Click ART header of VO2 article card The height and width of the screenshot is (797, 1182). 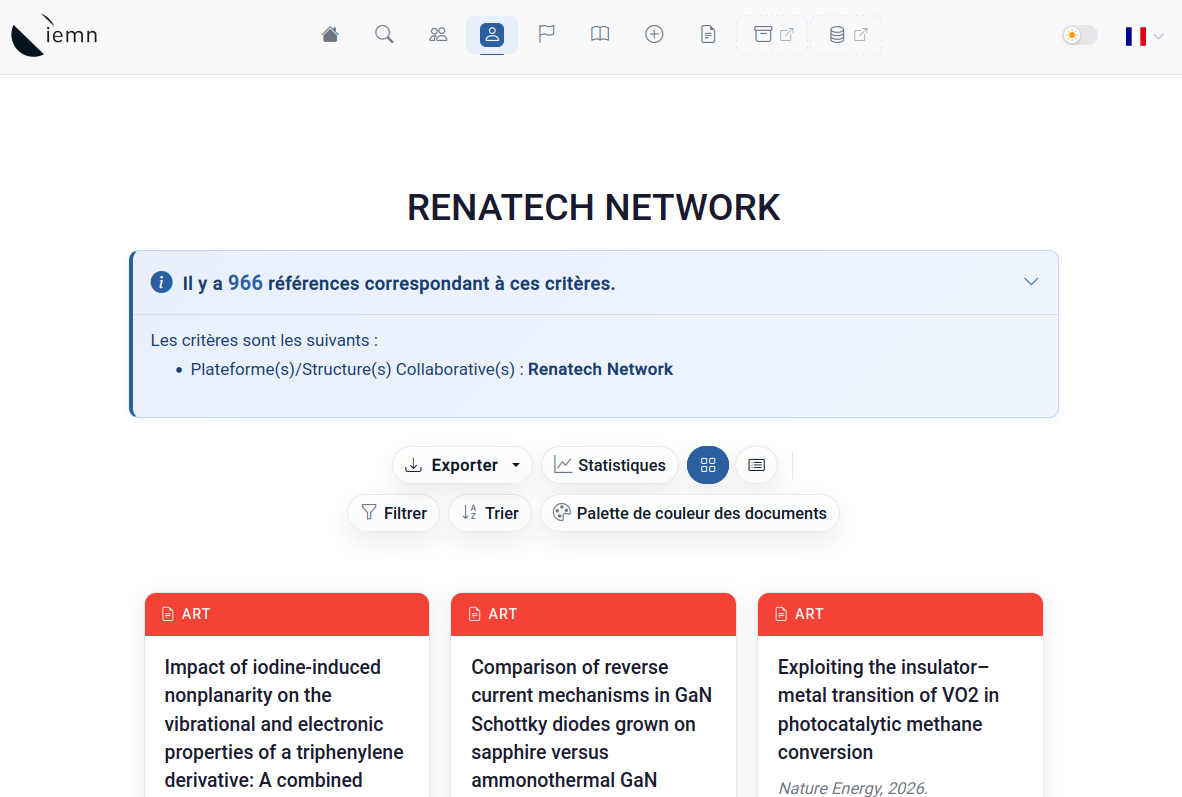point(900,615)
